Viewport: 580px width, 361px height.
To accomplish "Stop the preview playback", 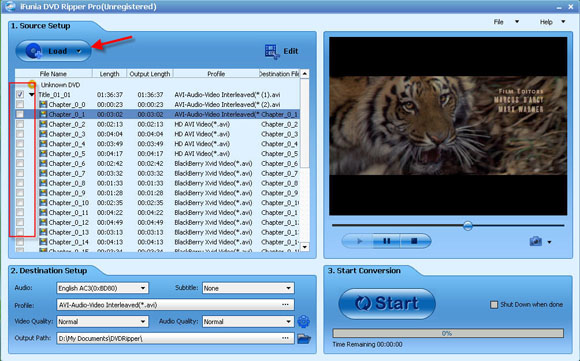I will [415, 241].
